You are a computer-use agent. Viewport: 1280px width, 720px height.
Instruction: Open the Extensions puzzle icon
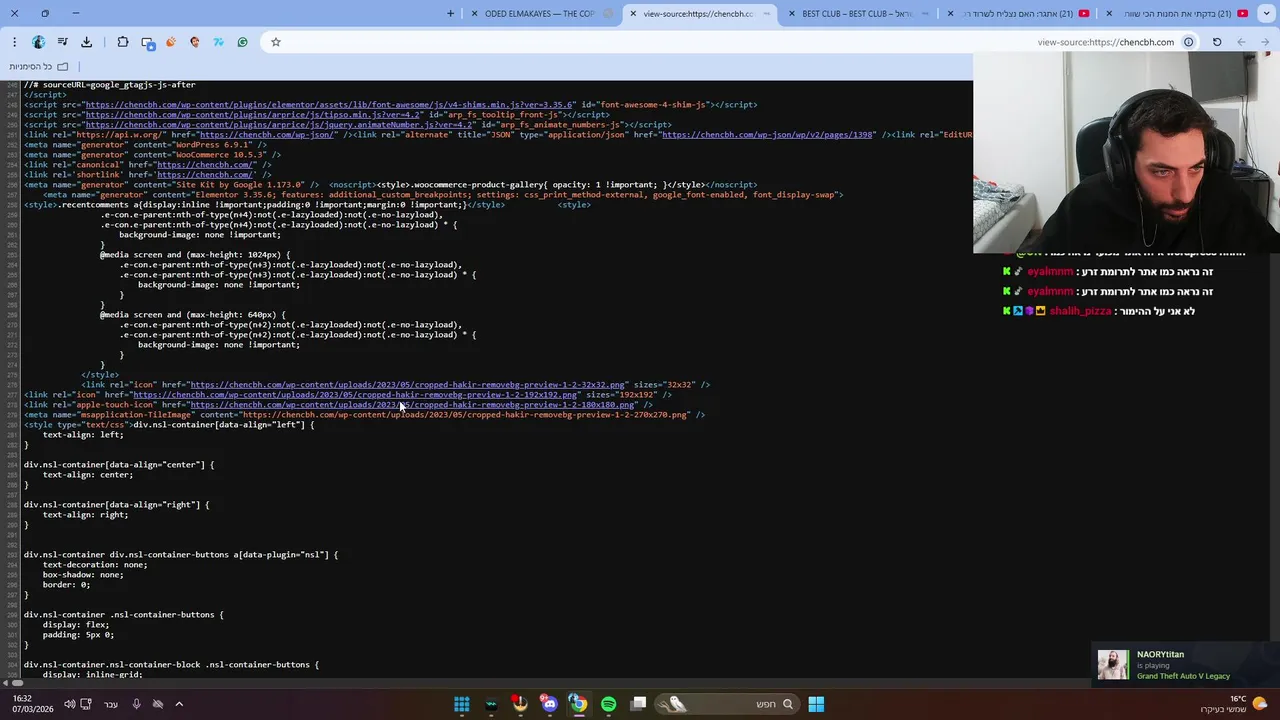click(122, 42)
